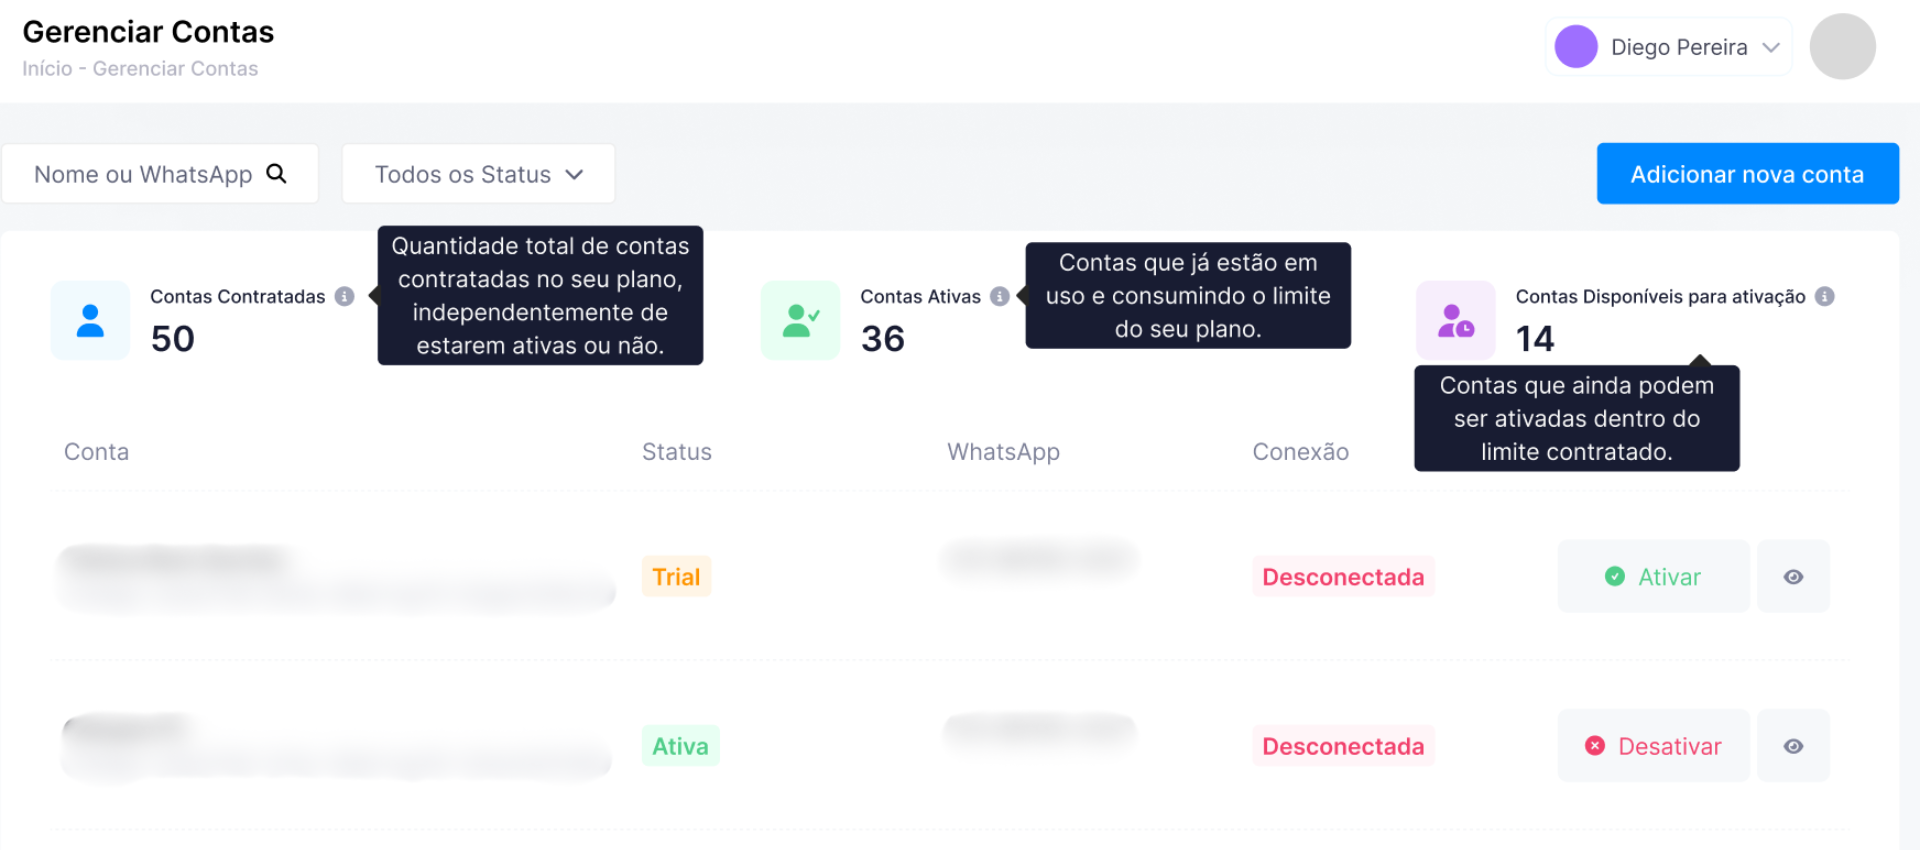Screen dimensions: 1920x850
Task: Deactivate the Ativa account
Action: pos(1653,746)
